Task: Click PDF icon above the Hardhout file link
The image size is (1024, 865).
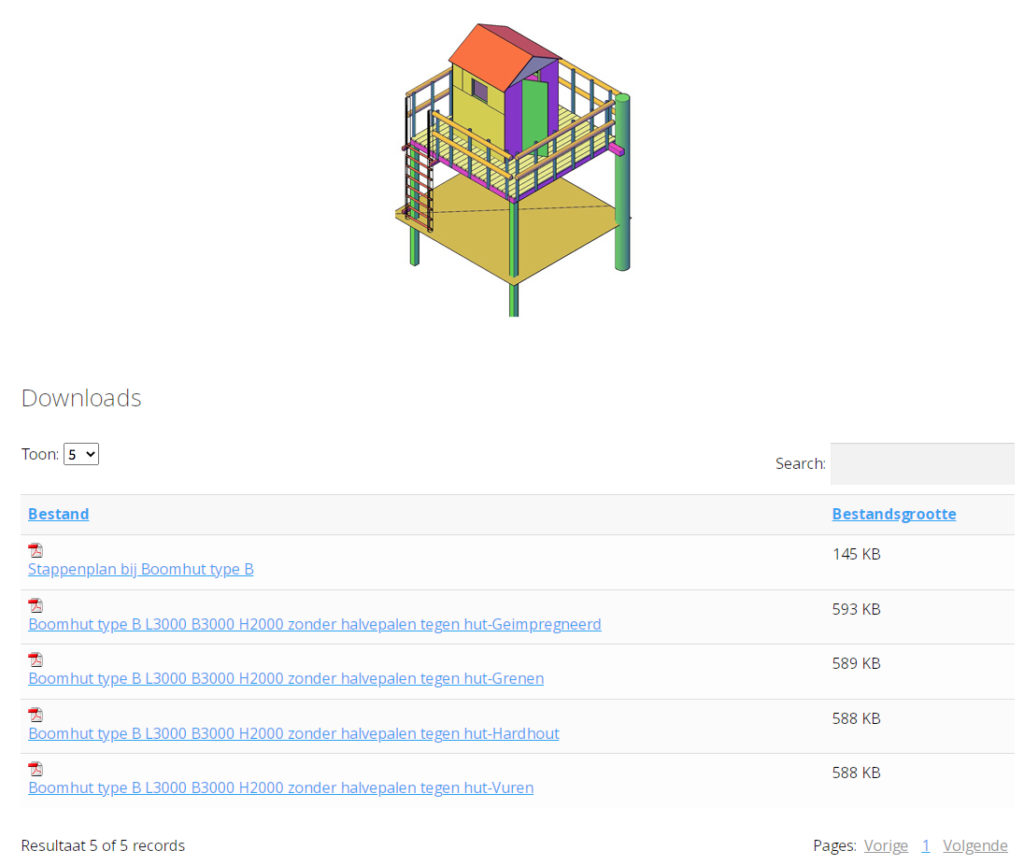Action: click(x=35, y=715)
